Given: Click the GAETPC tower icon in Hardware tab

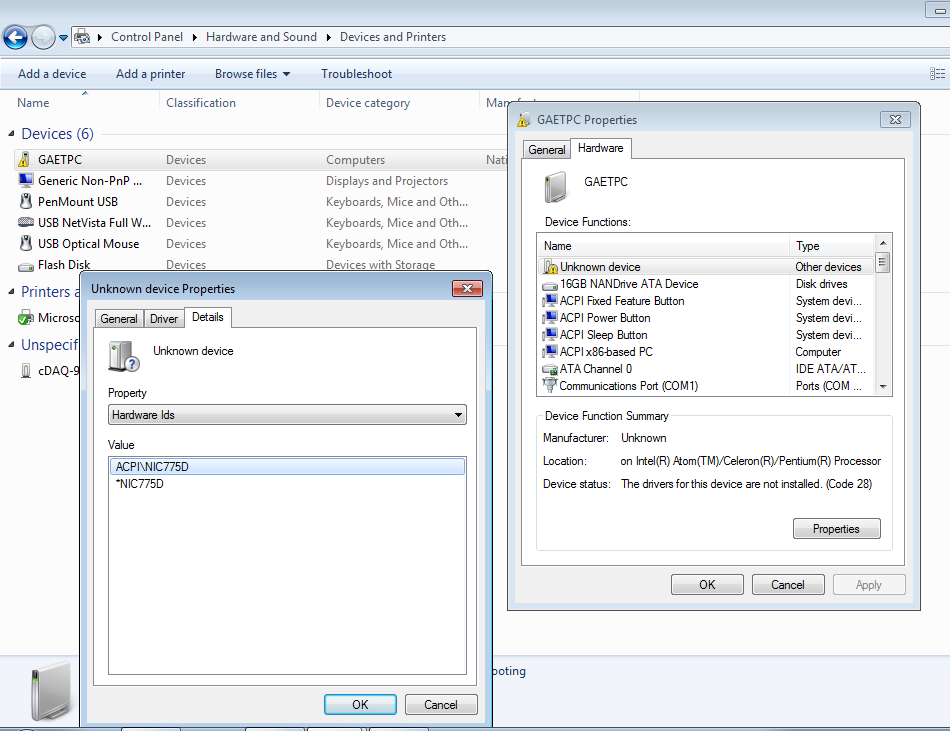Looking at the screenshot, I should [555, 187].
